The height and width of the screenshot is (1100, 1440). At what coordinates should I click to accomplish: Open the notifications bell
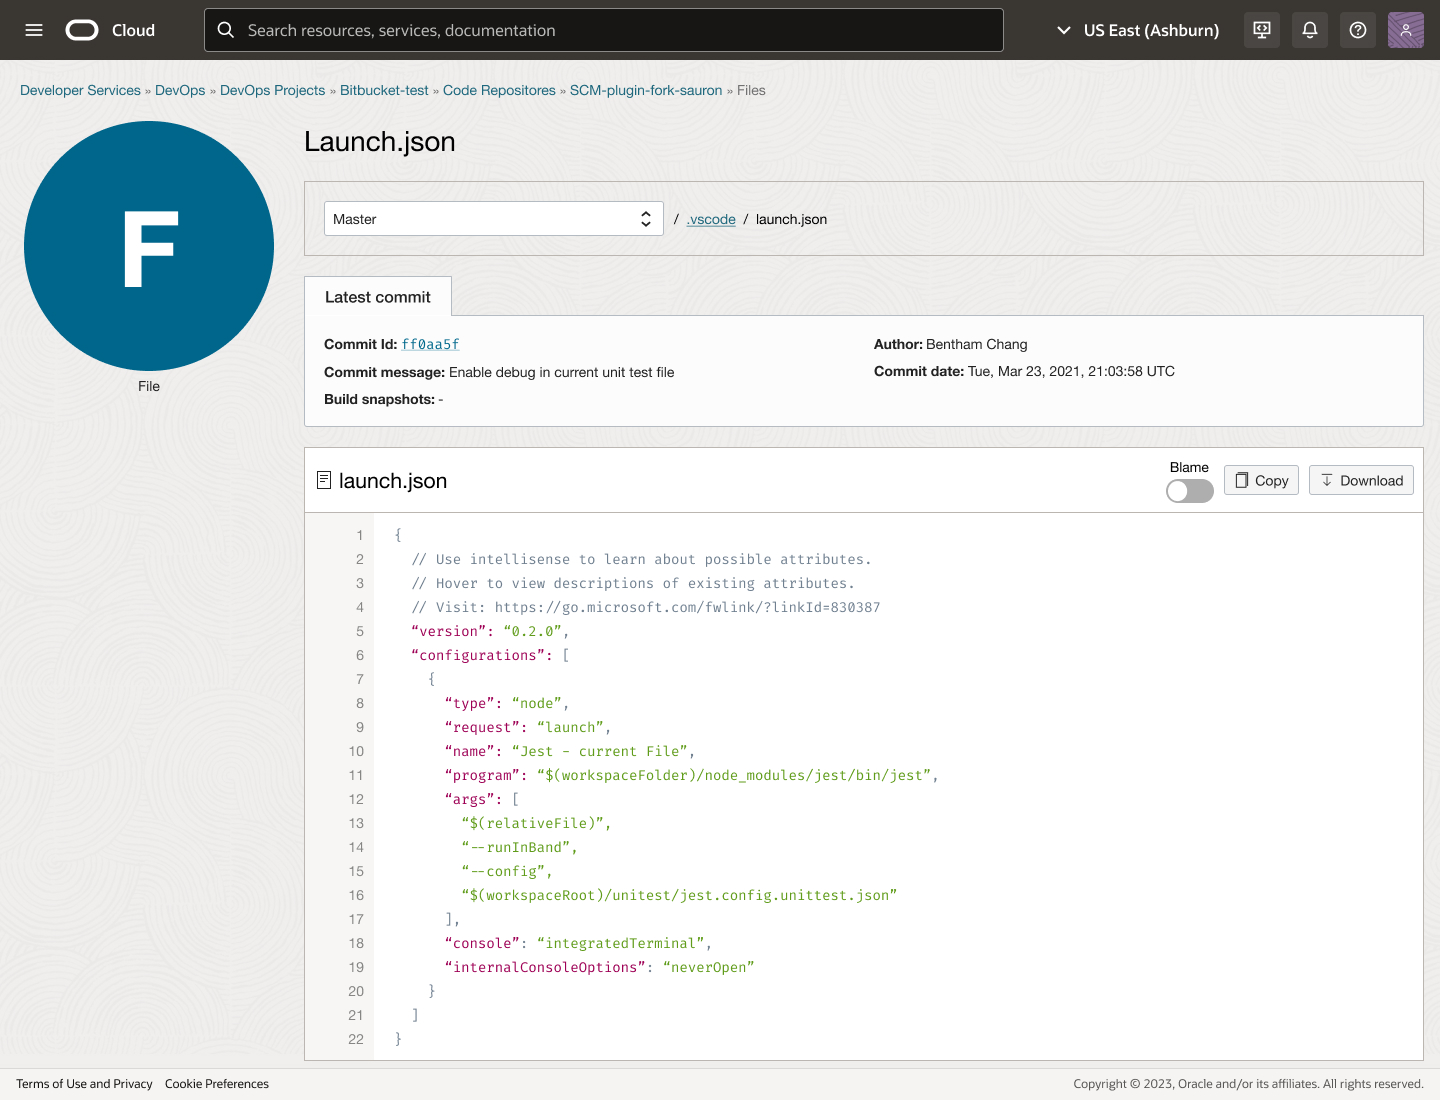[x=1310, y=30]
